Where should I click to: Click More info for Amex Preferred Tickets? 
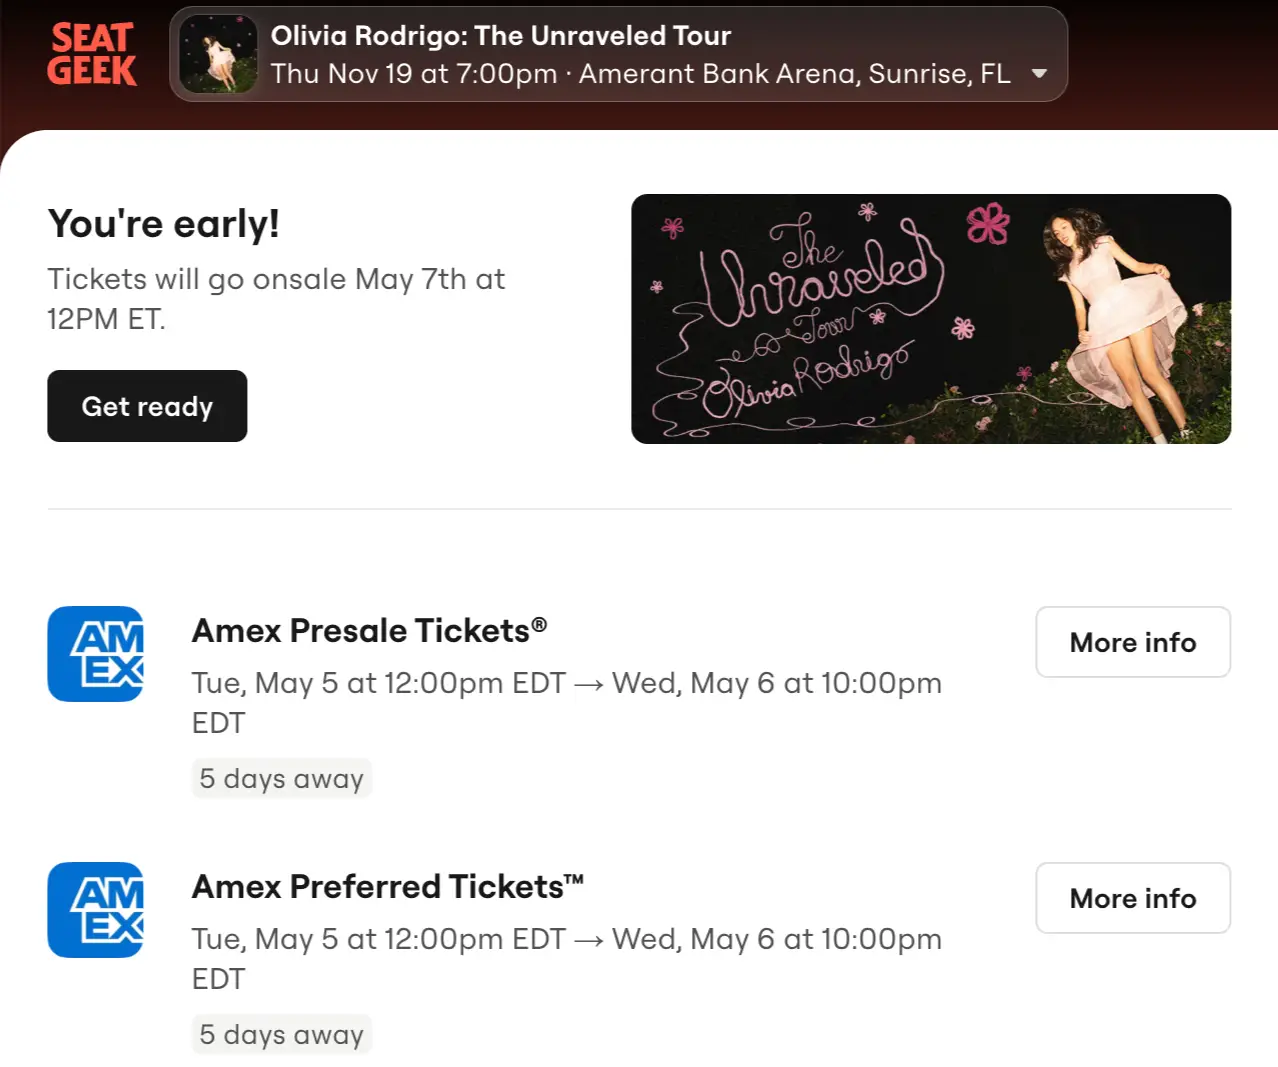point(1132,898)
